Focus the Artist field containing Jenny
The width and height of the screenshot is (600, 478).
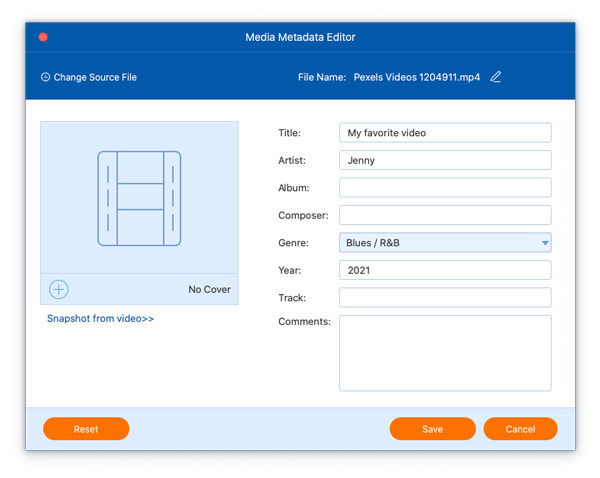pos(445,160)
